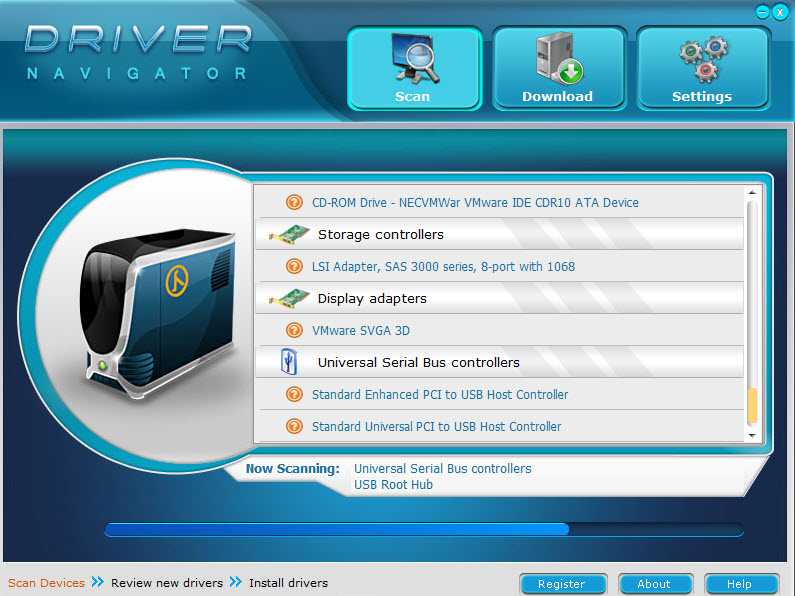Screen dimensions: 795x596
Task: Open the About dialog
Action: pyautogui.click(x=655, y=584)
